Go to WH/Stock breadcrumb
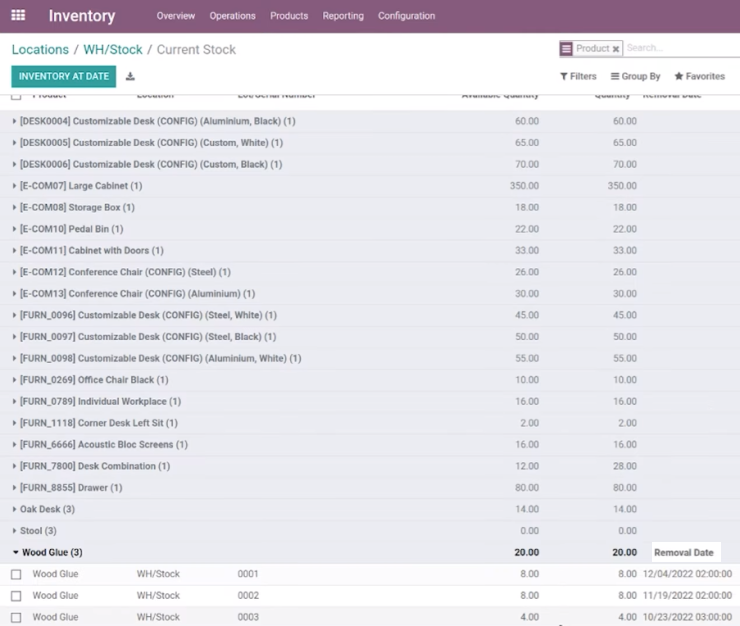Image resolution: width=740 pixels, height=626 pixels. pyautogui.click(x=113, y=50)
